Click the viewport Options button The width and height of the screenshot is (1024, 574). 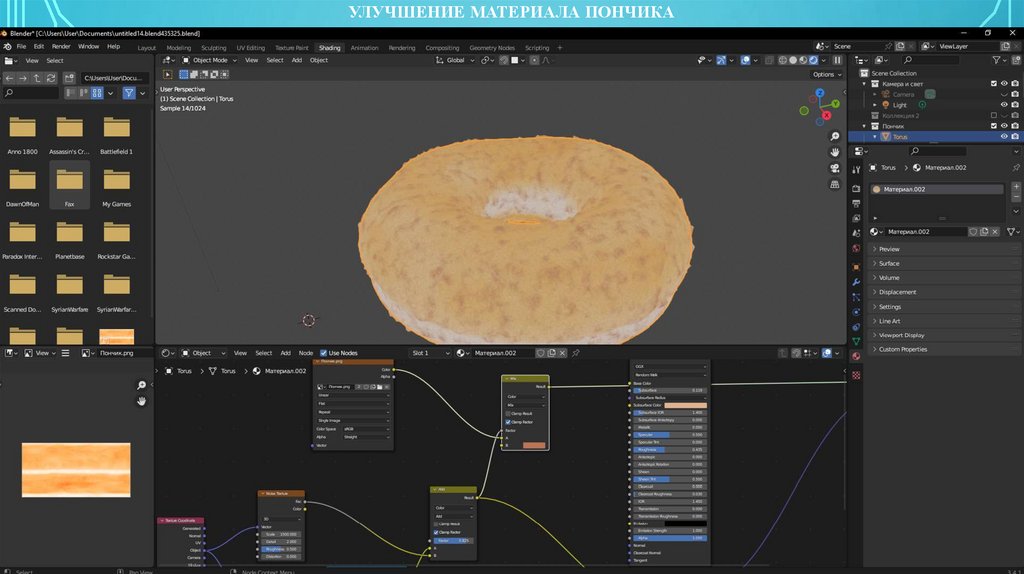(825, 74)
